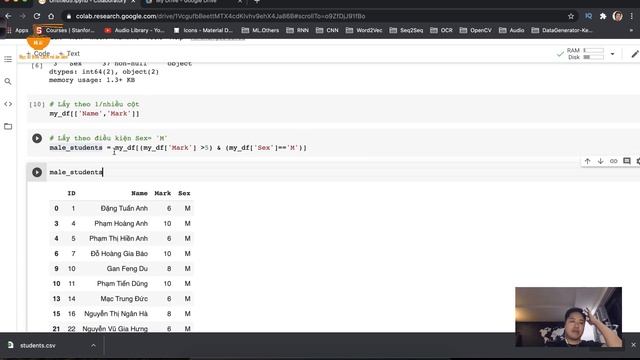Select the Gan Feng Du name cell

click(127, 269)
